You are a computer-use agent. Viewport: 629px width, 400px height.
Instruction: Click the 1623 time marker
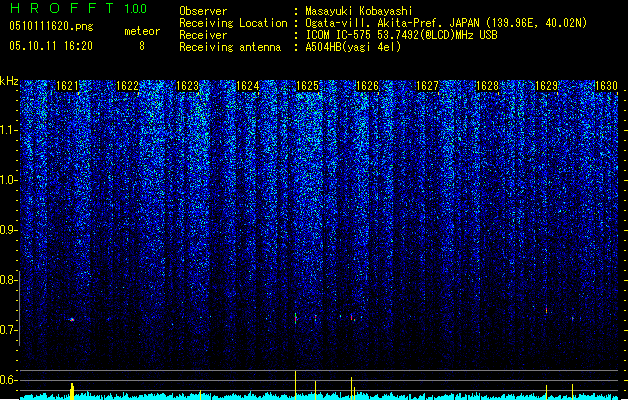click(187, 86)
